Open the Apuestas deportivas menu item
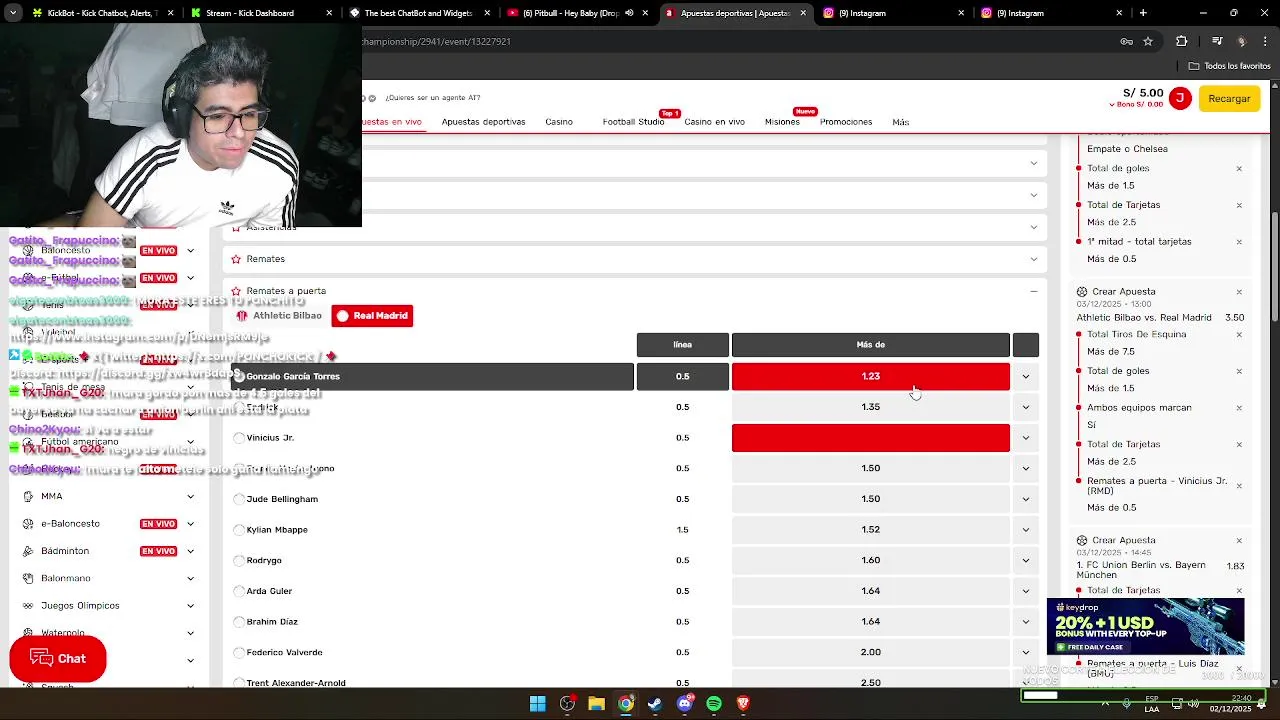 483,122
